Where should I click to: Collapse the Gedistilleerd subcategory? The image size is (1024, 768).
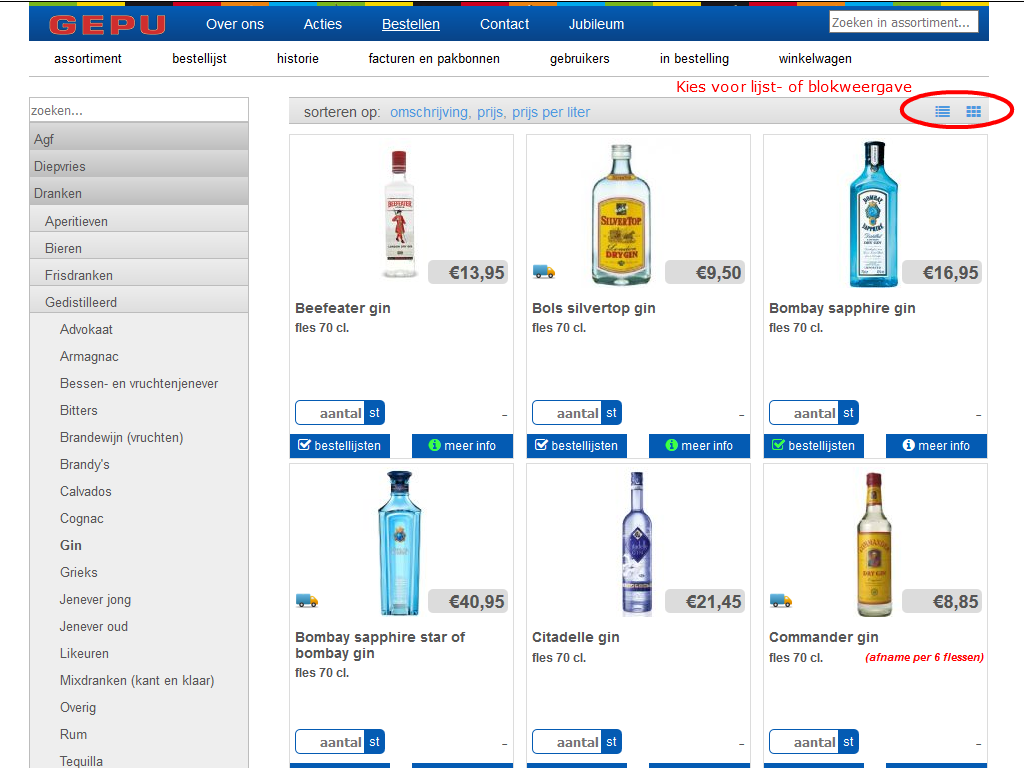point(139,302)
